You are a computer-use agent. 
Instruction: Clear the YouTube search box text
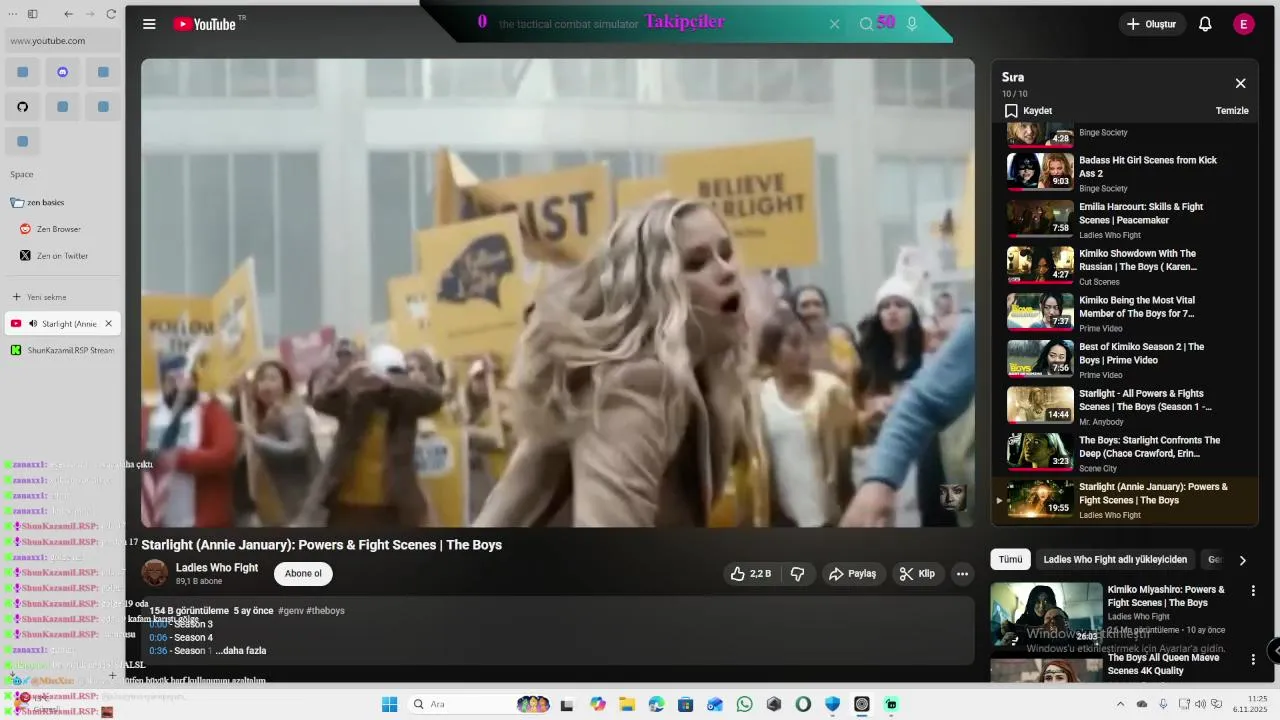[x=834, y=24]
